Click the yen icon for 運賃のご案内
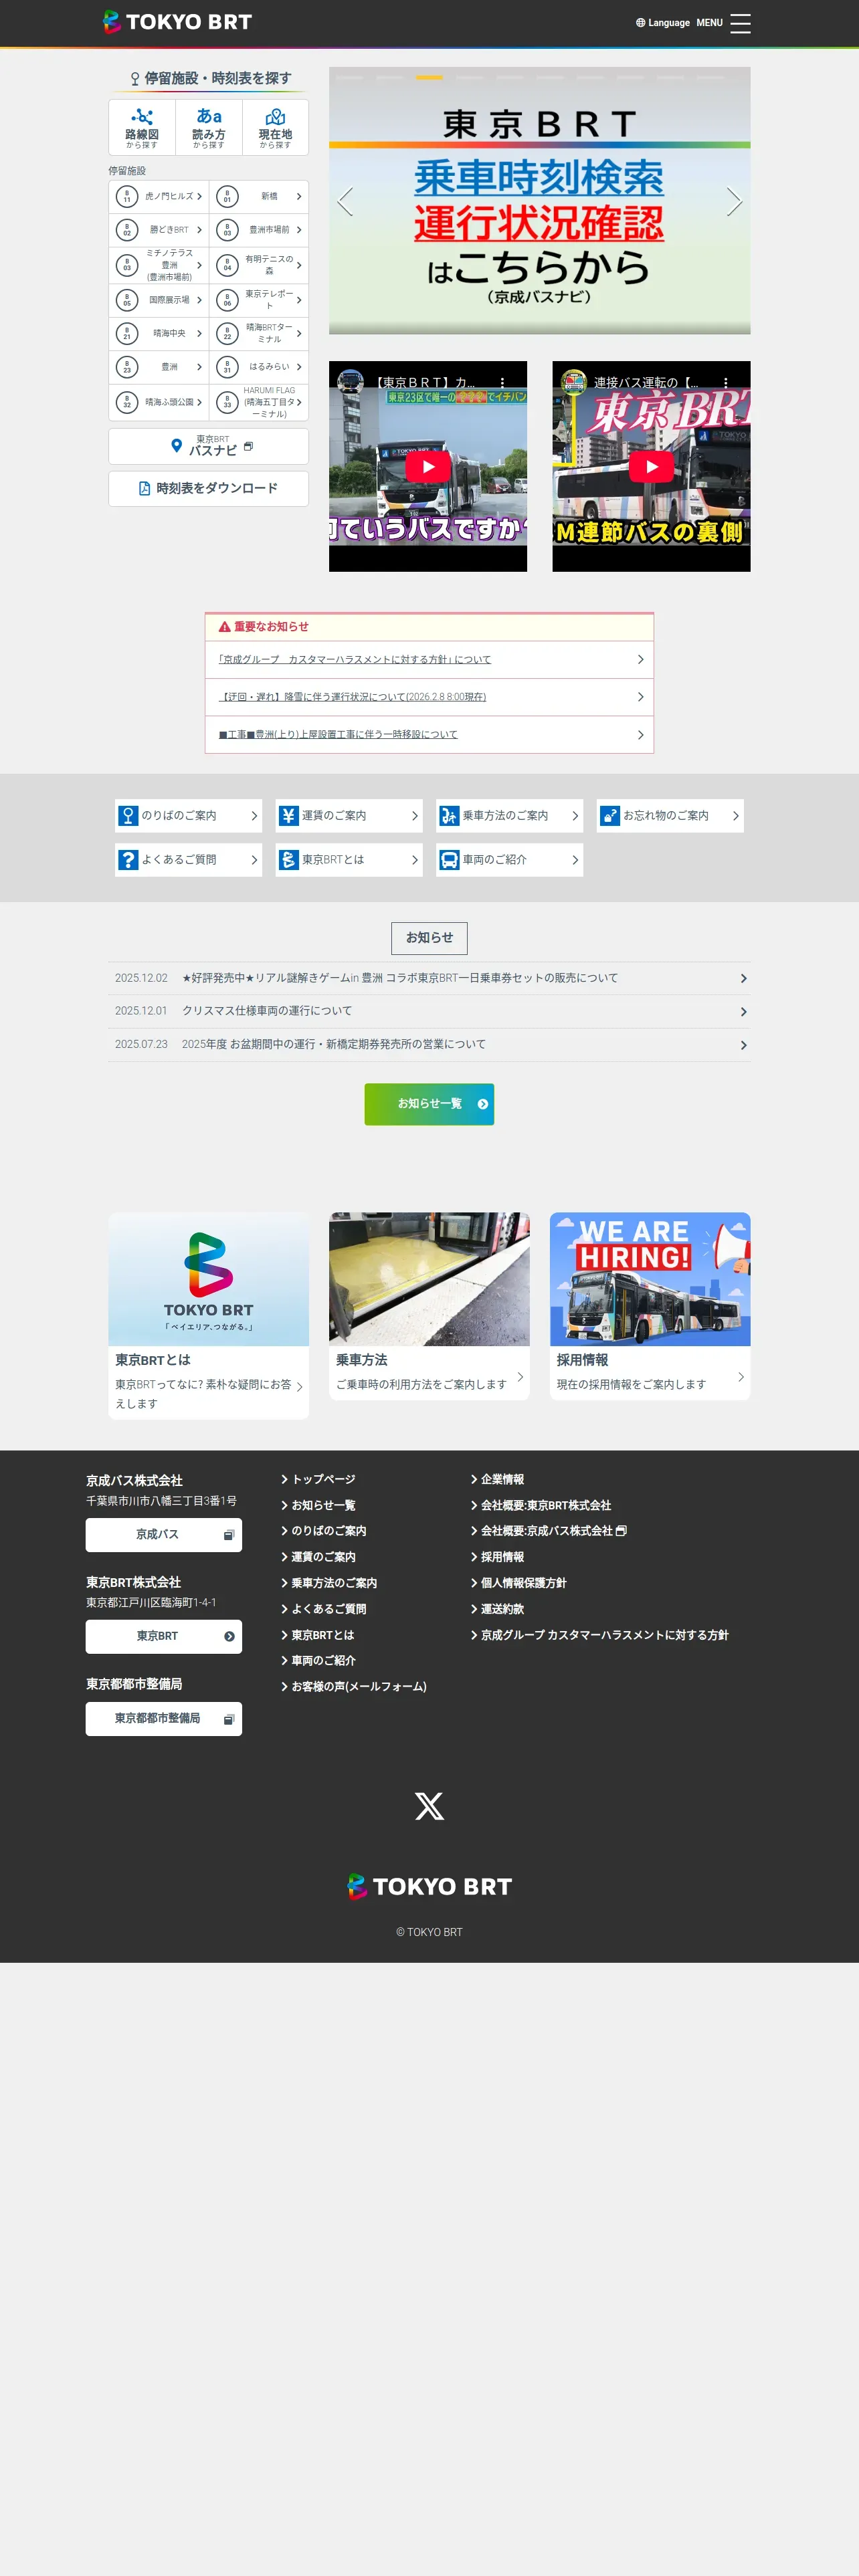This screenshot has width=859, height=2576. click(x=288, y=816)
